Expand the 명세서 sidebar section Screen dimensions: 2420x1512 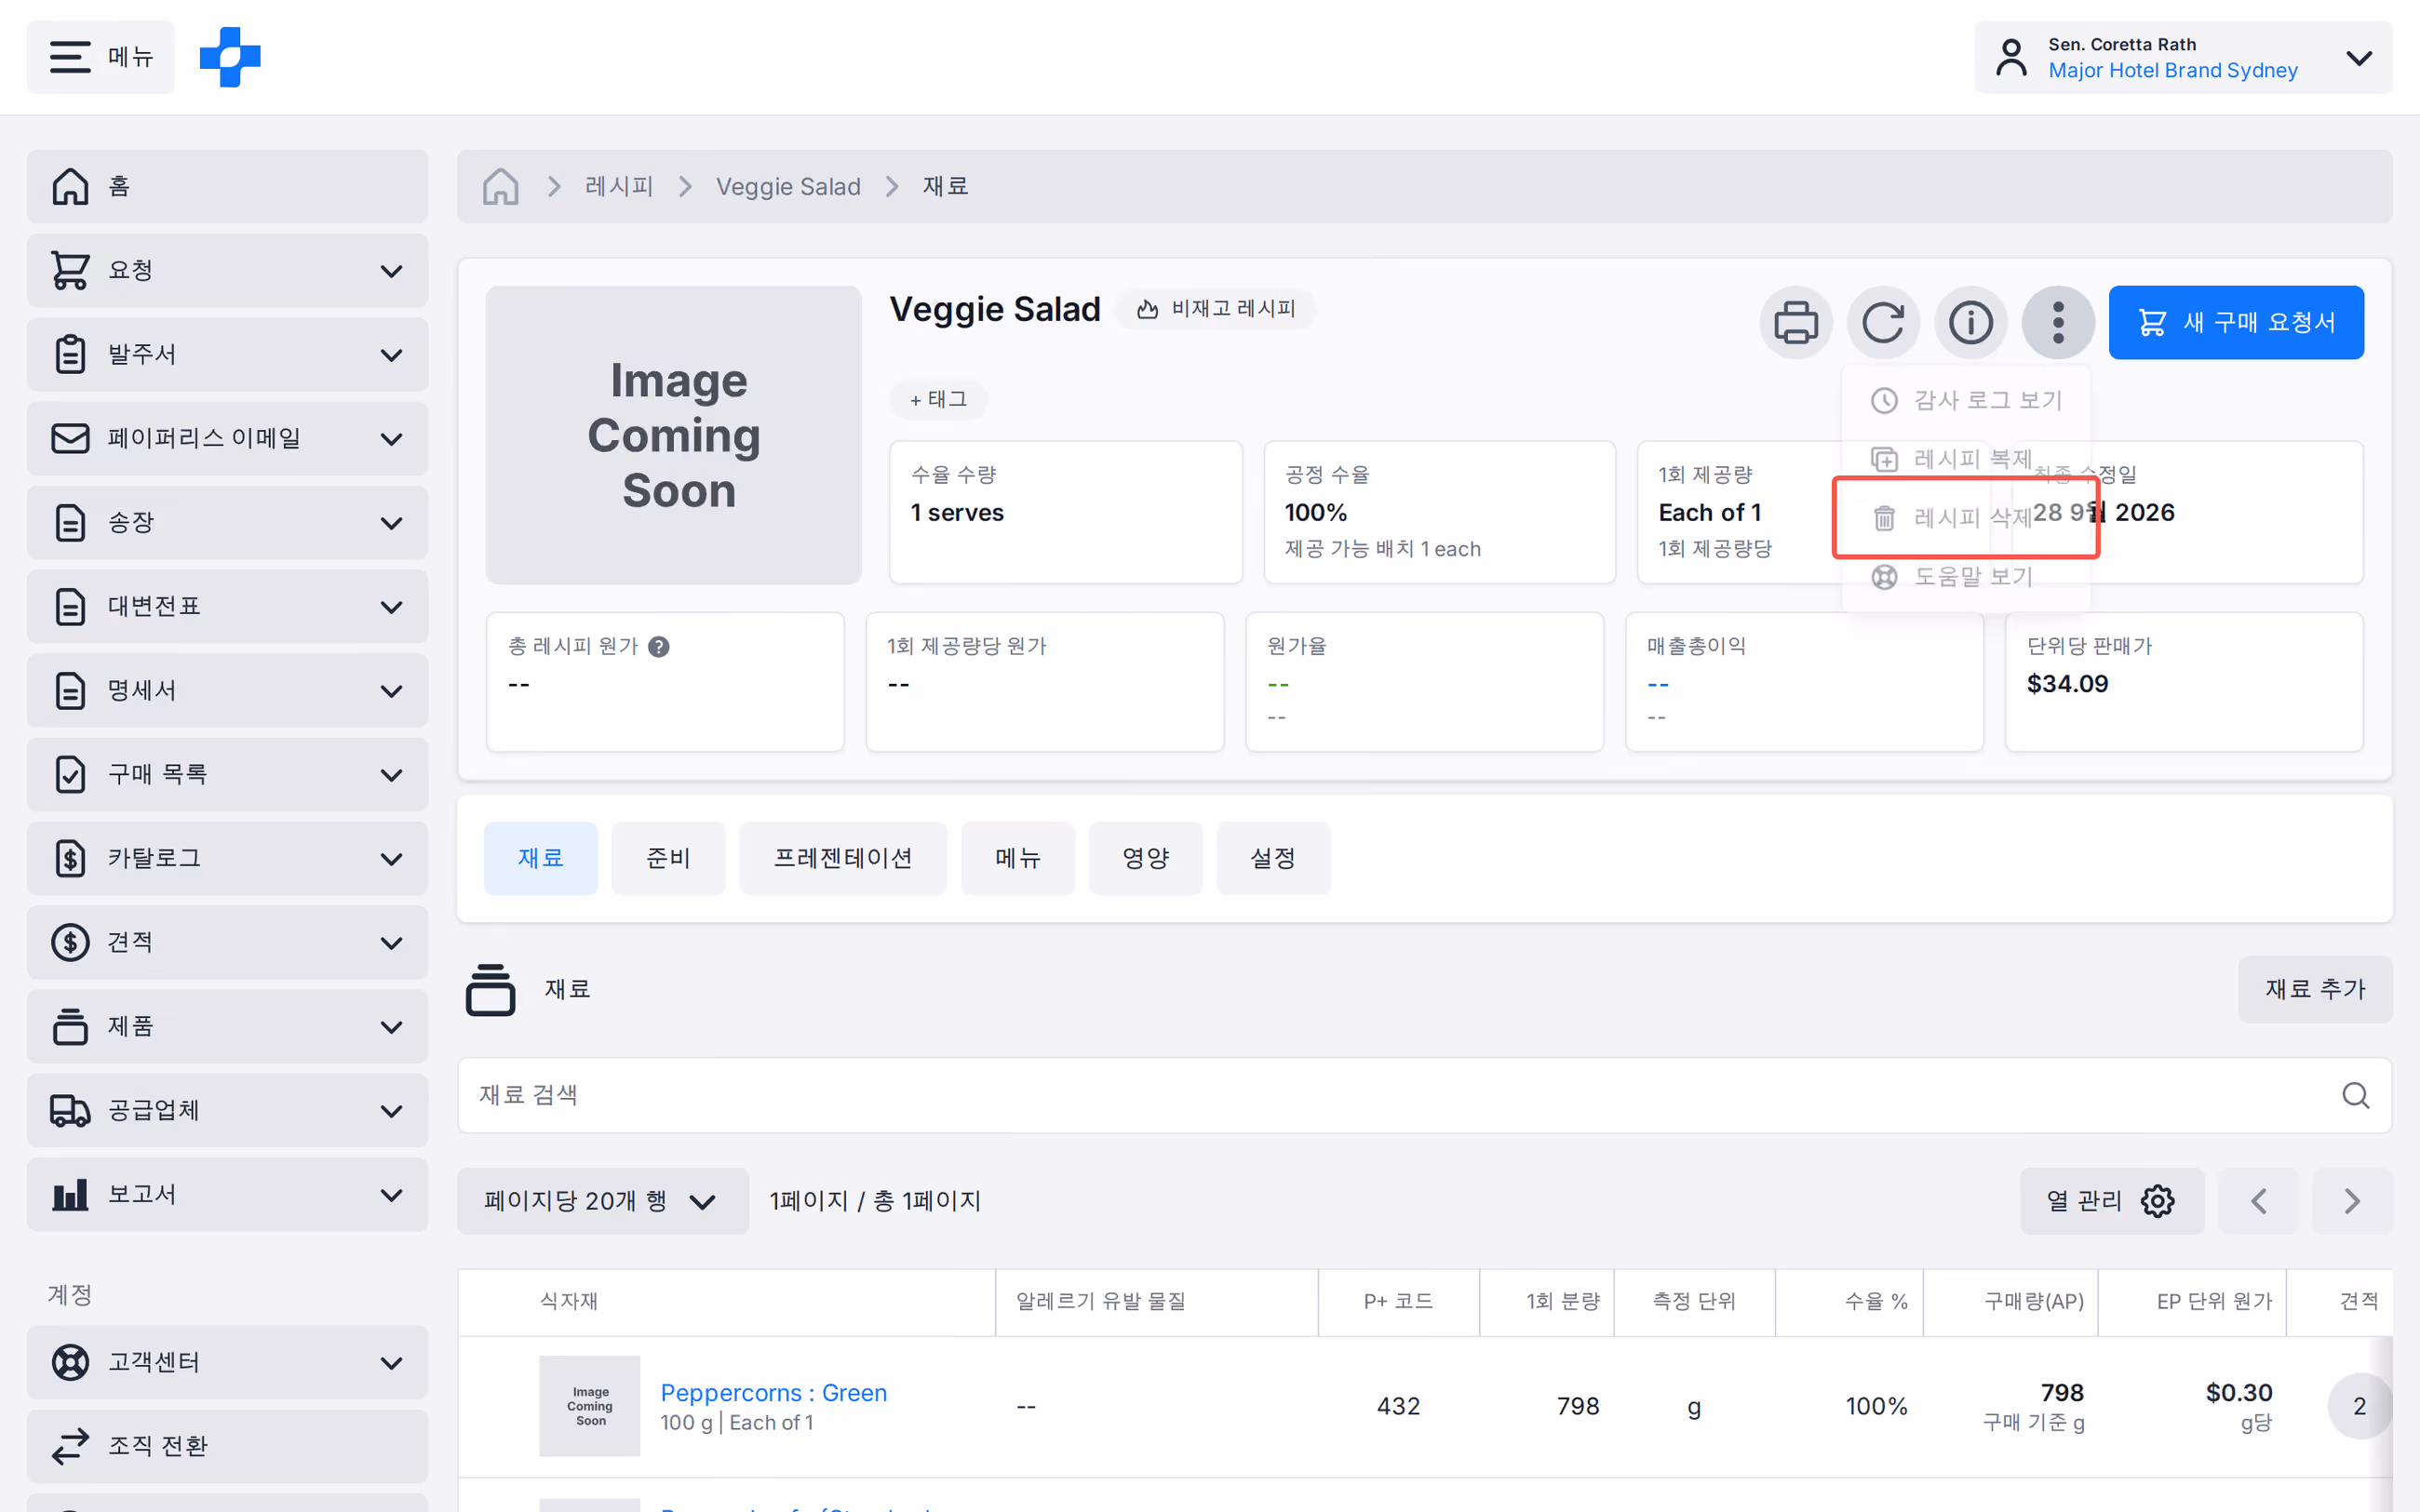coord(227,690)
